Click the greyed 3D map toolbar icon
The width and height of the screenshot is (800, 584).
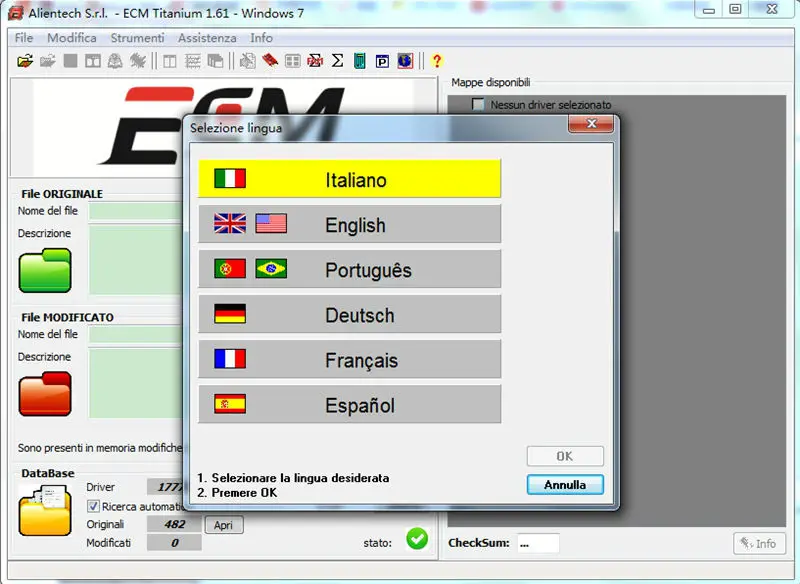tap(115, 61)
